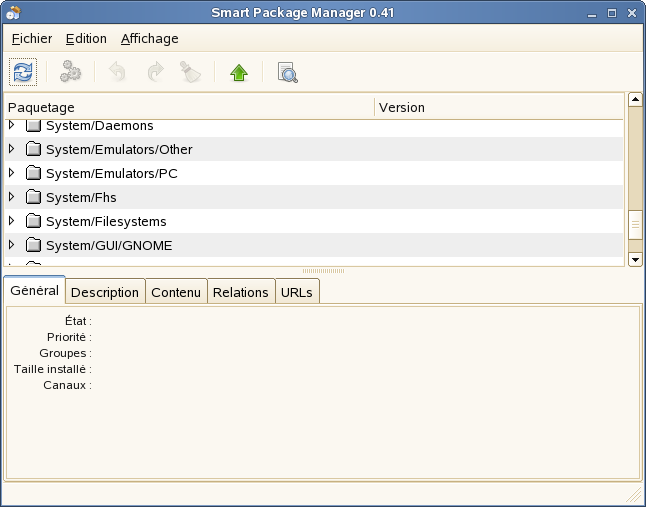
Task: Switch to the Relations tab
Action: point(240,292)
